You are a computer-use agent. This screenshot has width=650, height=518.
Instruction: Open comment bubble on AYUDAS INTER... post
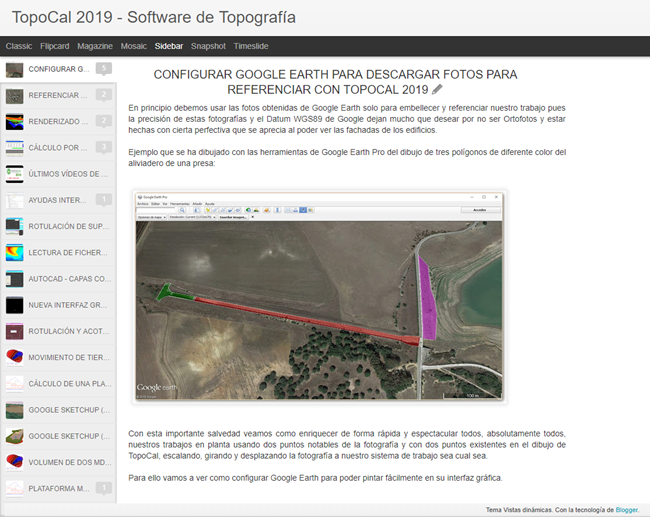click(x=104, y=200)
